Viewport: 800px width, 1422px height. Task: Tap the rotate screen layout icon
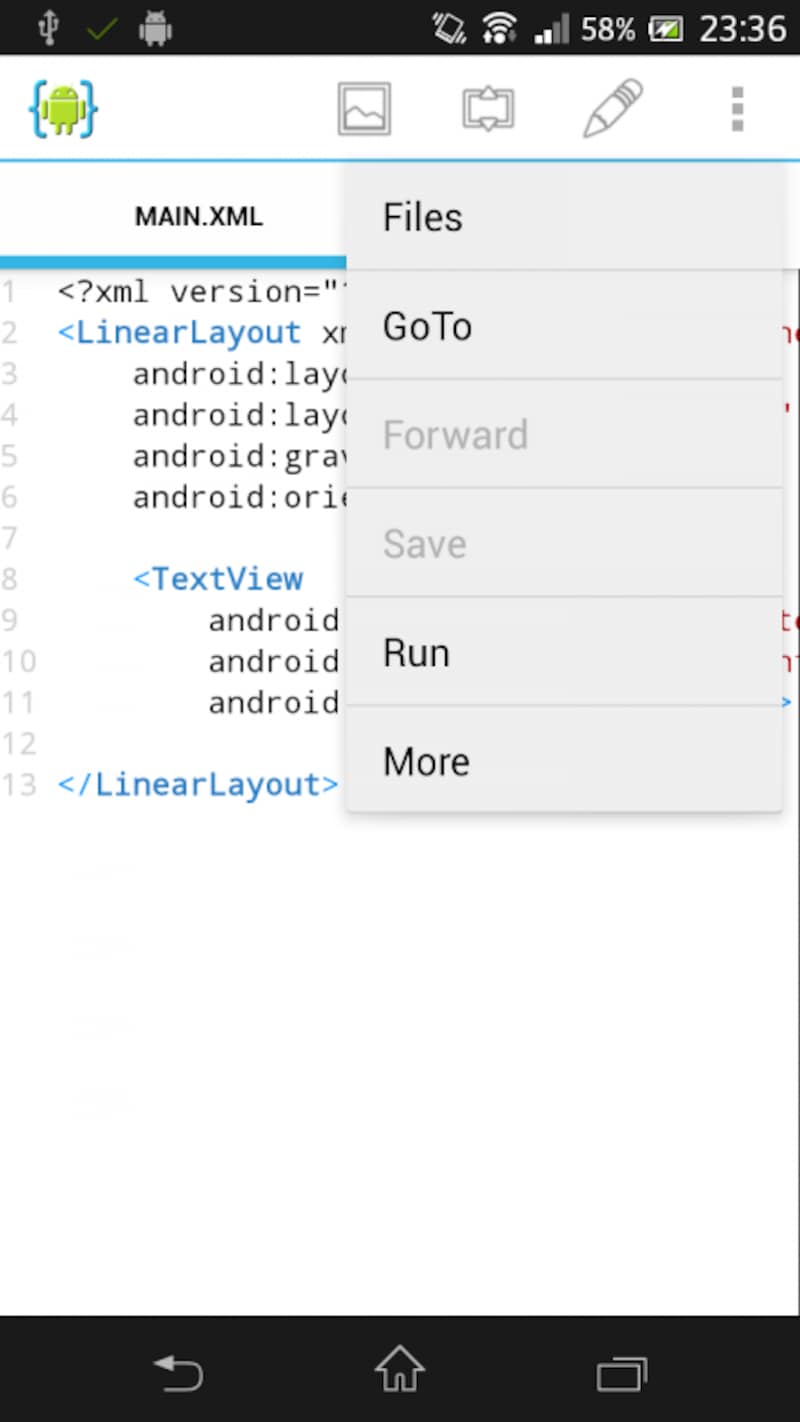(x=488, y=109)
